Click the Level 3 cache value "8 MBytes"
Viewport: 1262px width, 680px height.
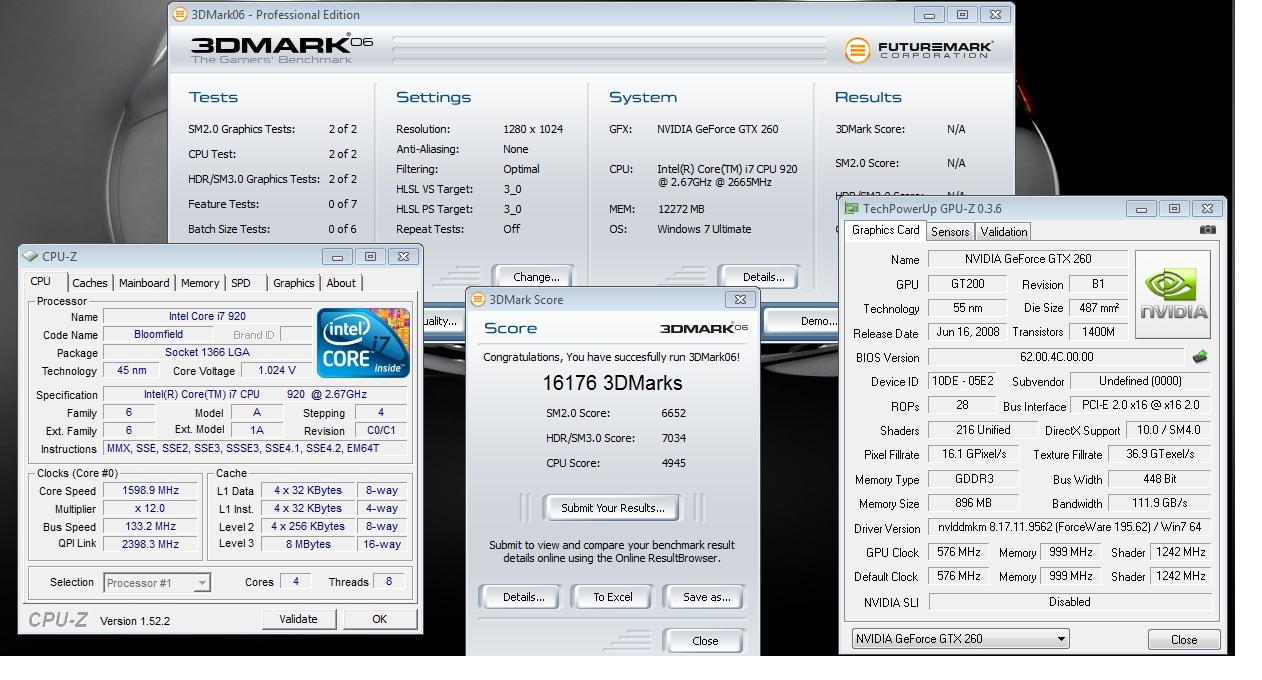coord(310,545)
